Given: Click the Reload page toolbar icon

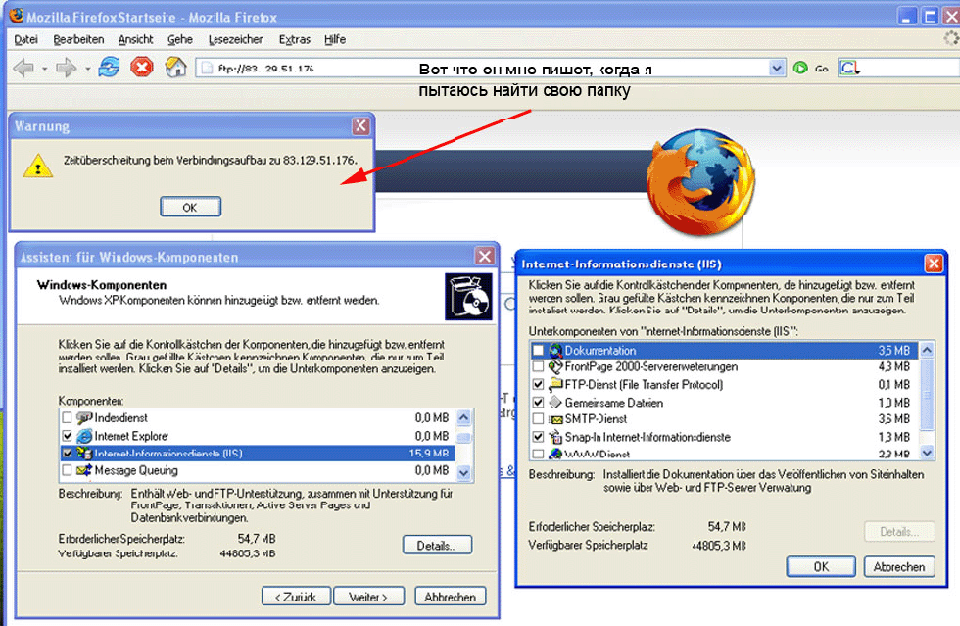Looking at the screenshot, I should 109,68.
